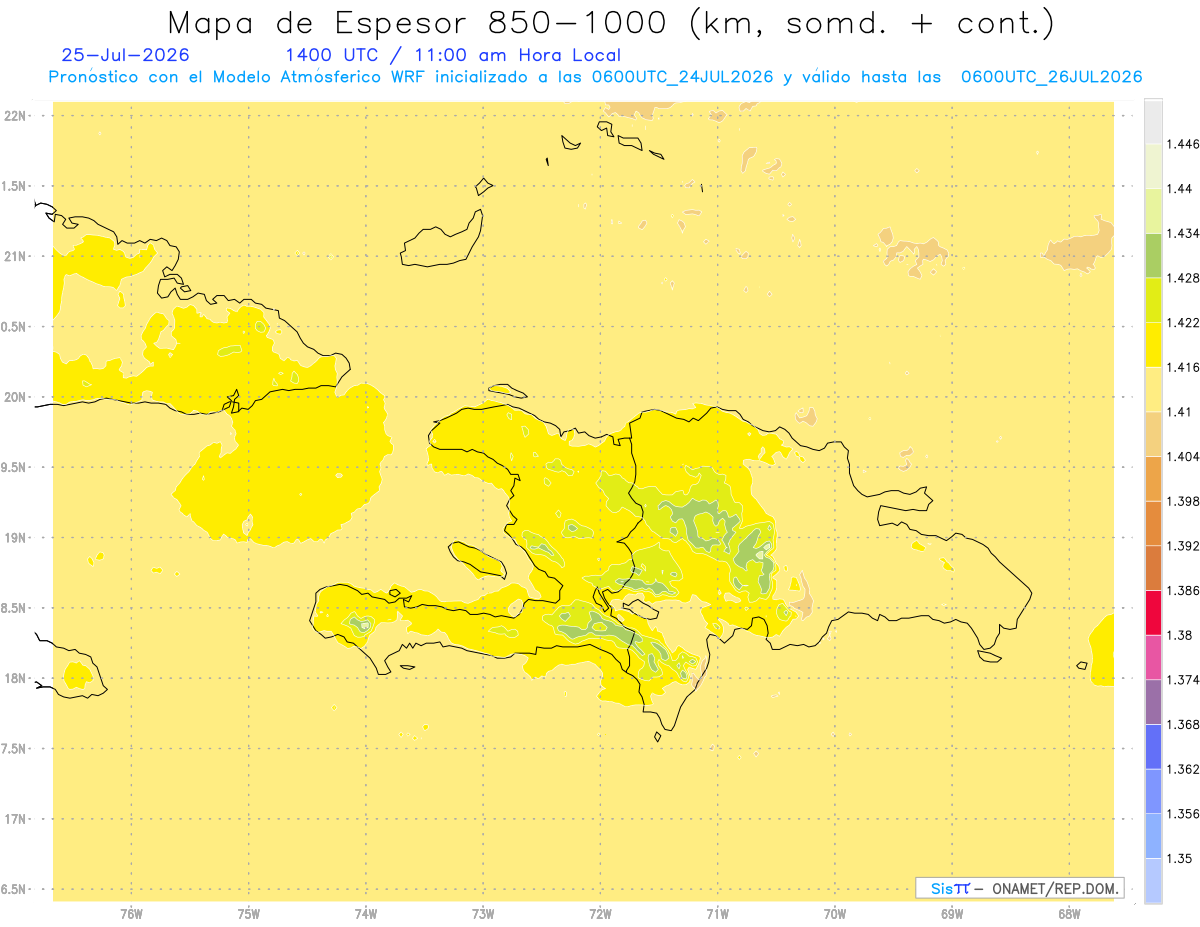Click the blue 1.362–1.368 colorbar segment
1200x927 pixels.
click(1153, 747)
